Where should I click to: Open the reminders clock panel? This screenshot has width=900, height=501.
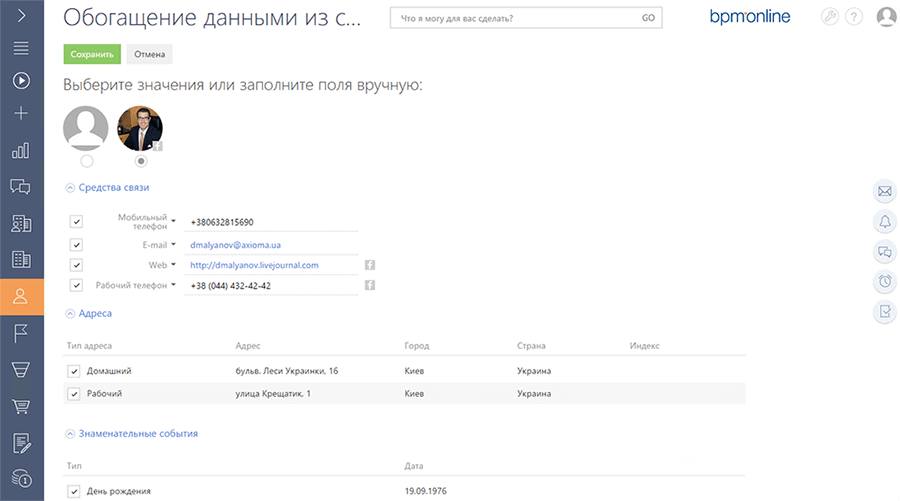click(885, 281)
